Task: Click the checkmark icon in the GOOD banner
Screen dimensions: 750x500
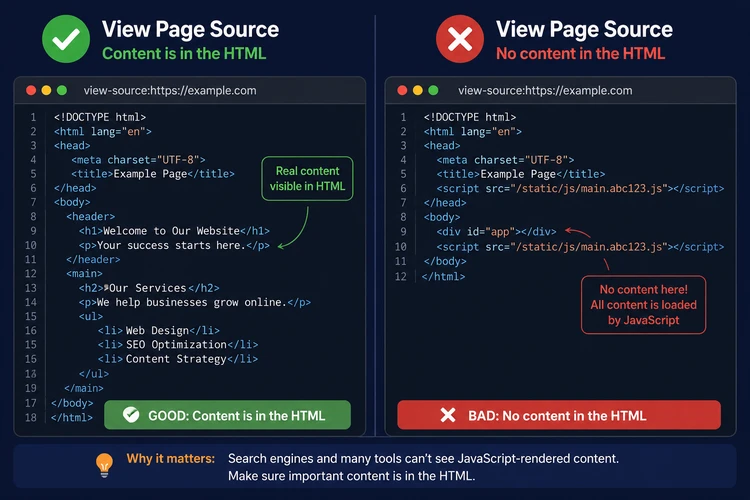Action: (x=131, y=415)
